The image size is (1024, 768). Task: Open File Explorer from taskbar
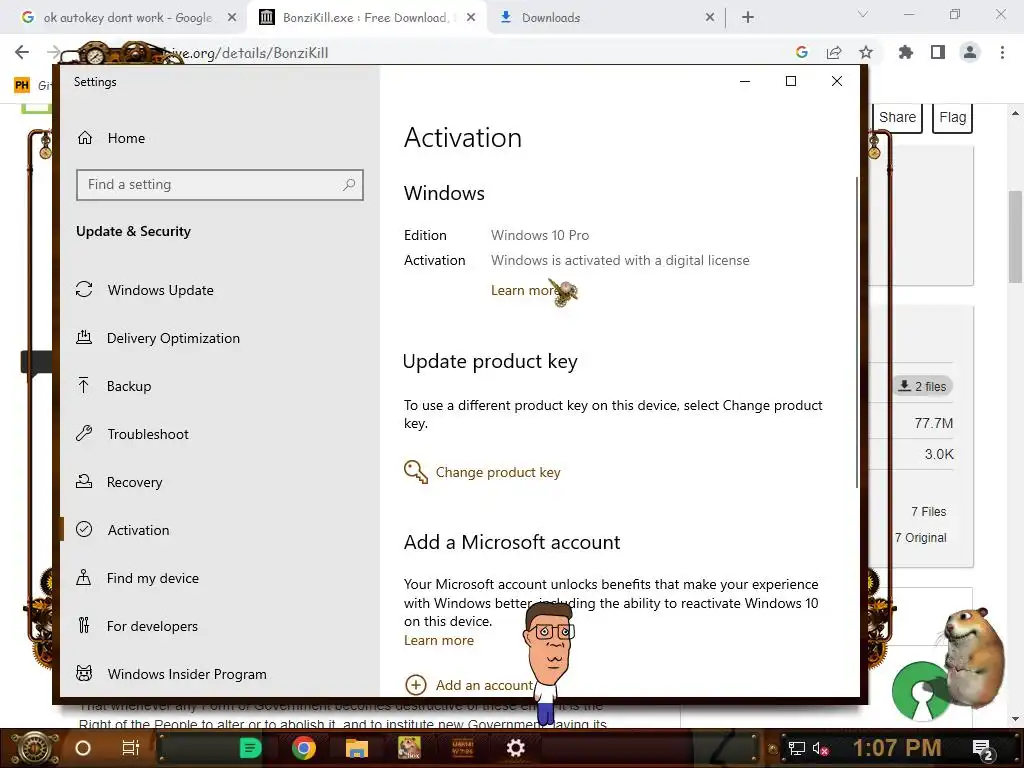(x=357, y=748)
